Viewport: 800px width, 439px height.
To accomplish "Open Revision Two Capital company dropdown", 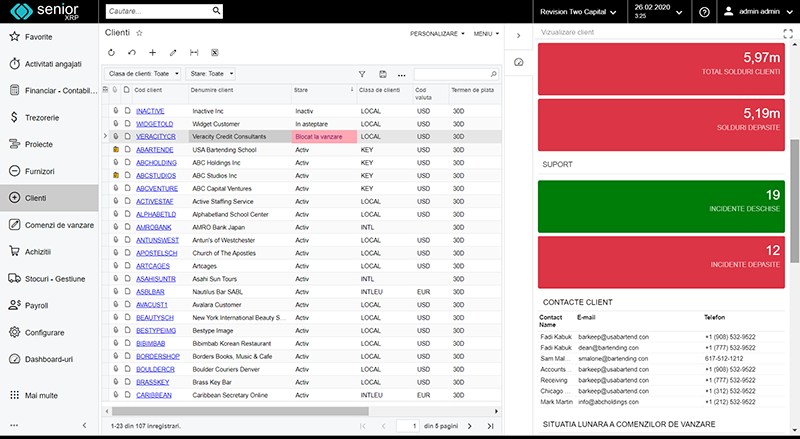I will [x=578, y=12].
